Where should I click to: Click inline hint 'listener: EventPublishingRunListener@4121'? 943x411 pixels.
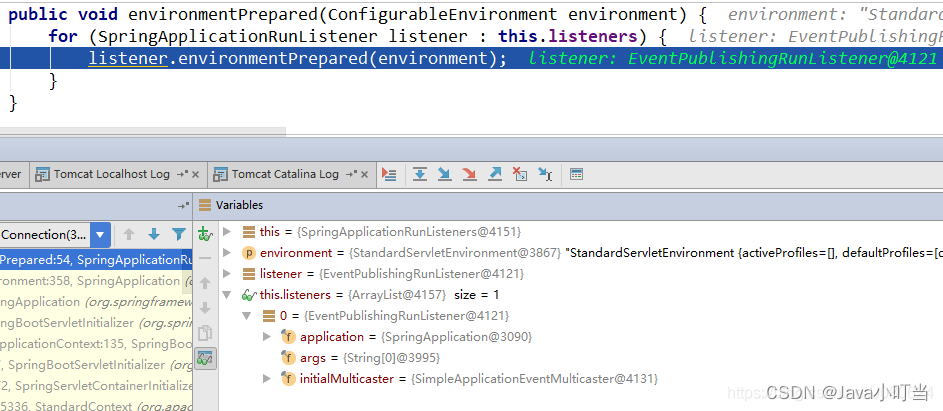(x=733, y=59)
